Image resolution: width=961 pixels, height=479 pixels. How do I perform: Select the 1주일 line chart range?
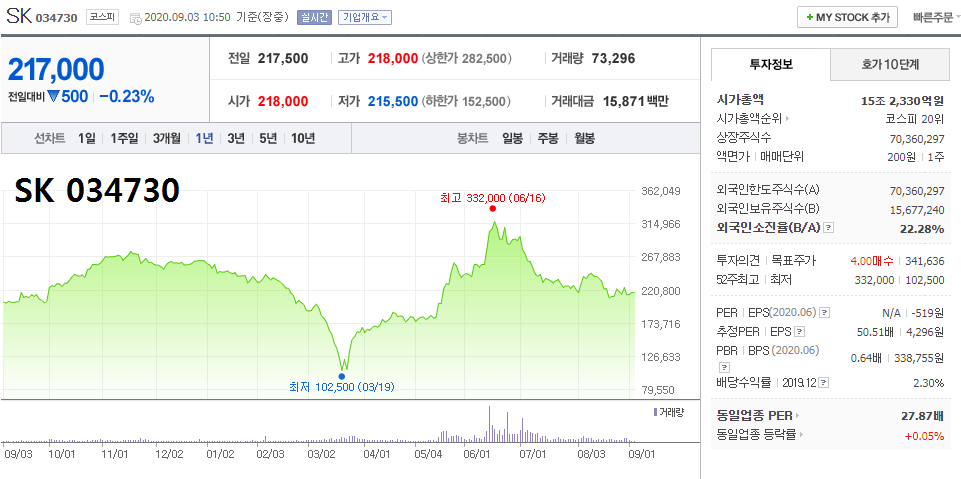[x=124, y=138]
